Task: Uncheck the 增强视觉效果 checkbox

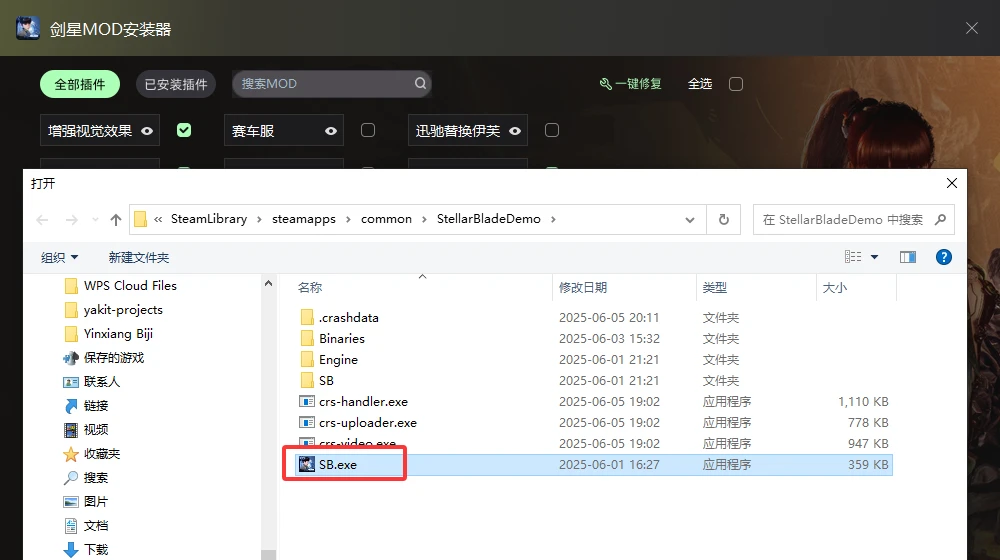Action: [x=184, y=130]
